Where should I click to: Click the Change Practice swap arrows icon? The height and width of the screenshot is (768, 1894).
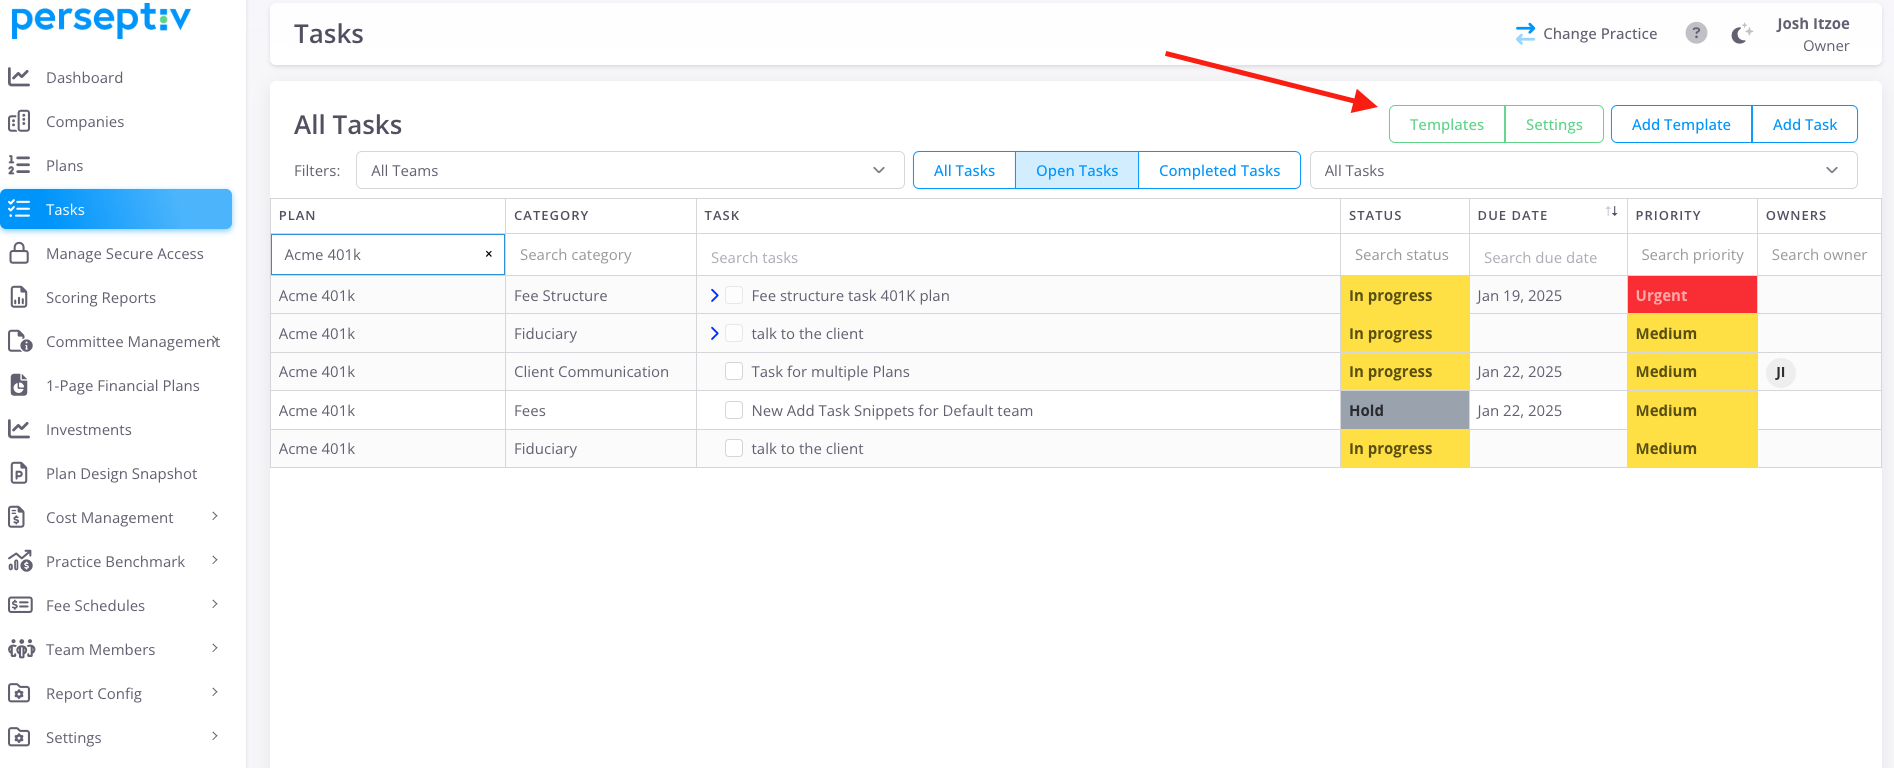(x=1524, y=34)
